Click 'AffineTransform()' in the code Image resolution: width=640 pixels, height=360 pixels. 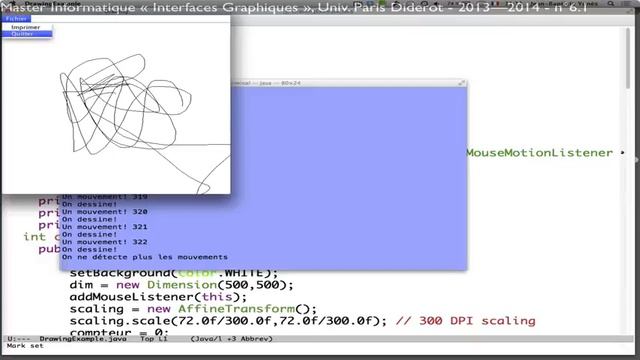244,309
